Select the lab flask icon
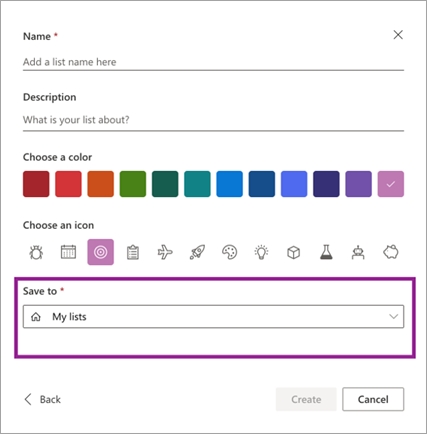The image size is (427, 434). coord(326,252)
